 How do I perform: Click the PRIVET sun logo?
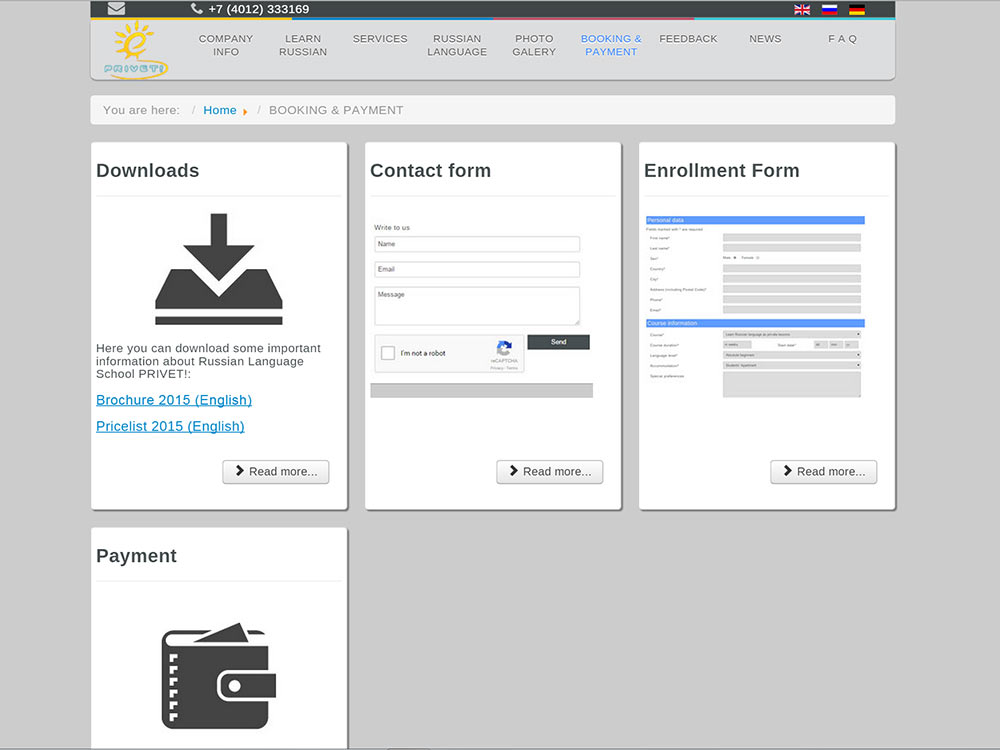[135, 50]
